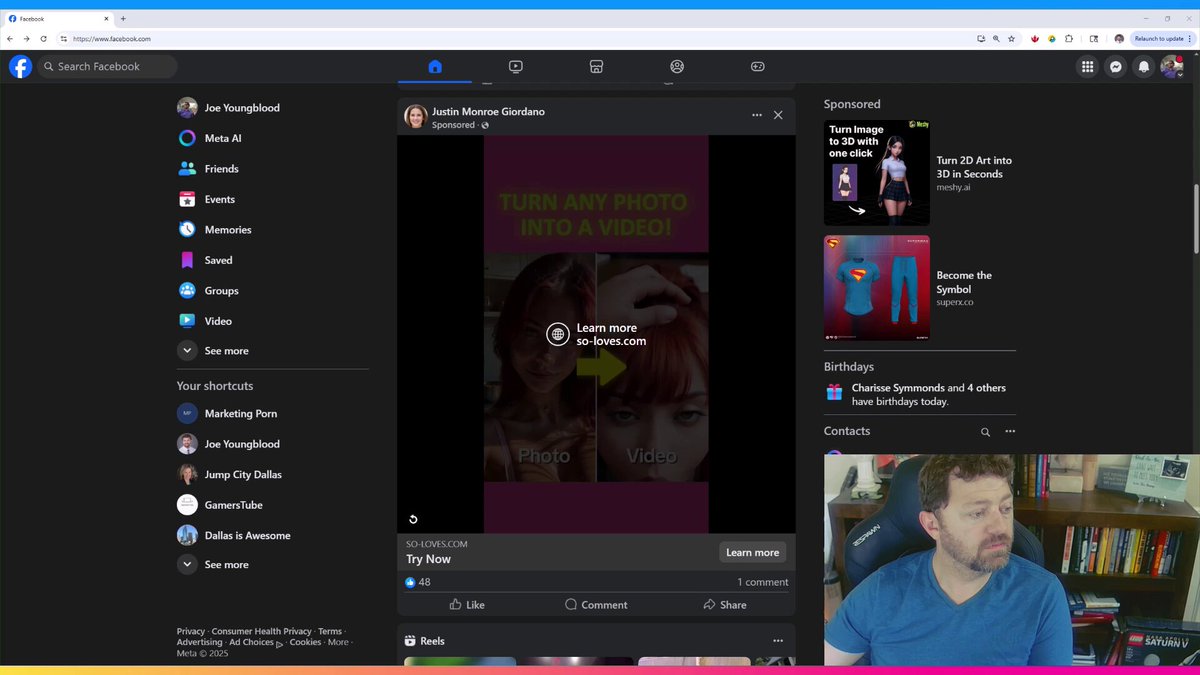
Task: Search contacts with magnifier icon
Action: click(985, 432)
